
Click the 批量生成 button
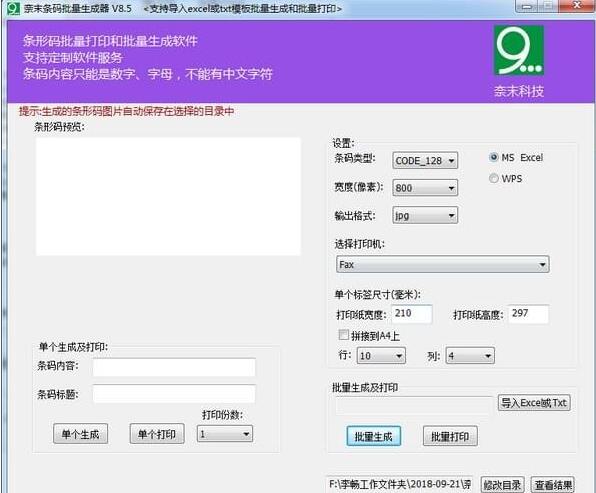pos(374,436)
